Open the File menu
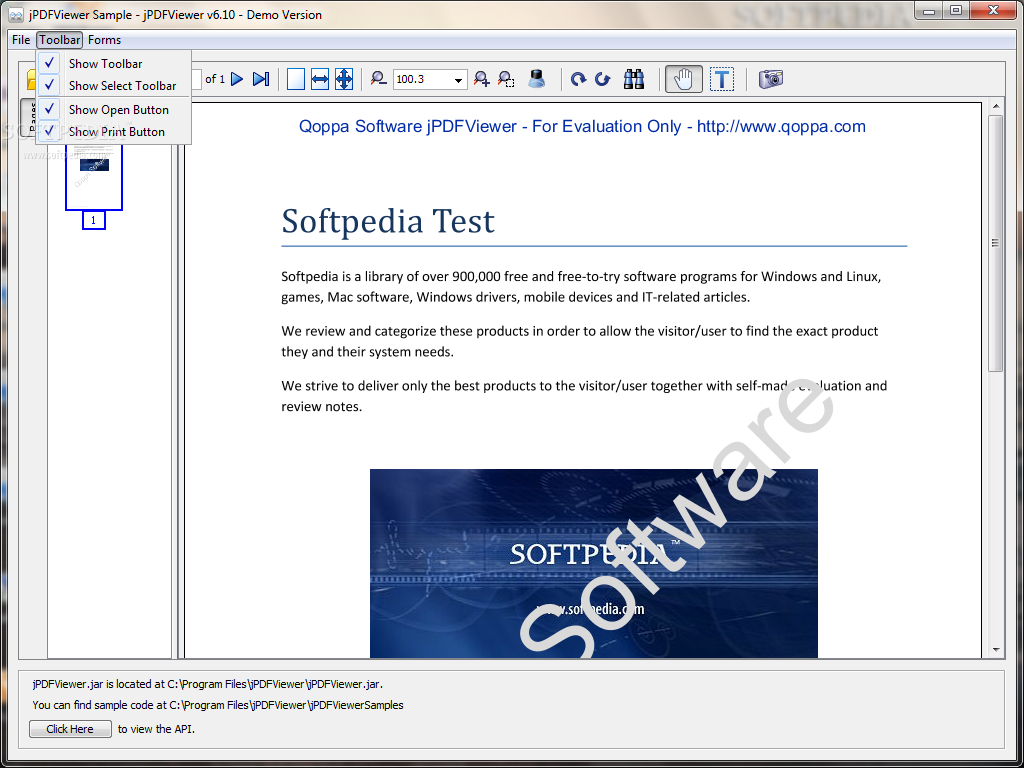 21,40
